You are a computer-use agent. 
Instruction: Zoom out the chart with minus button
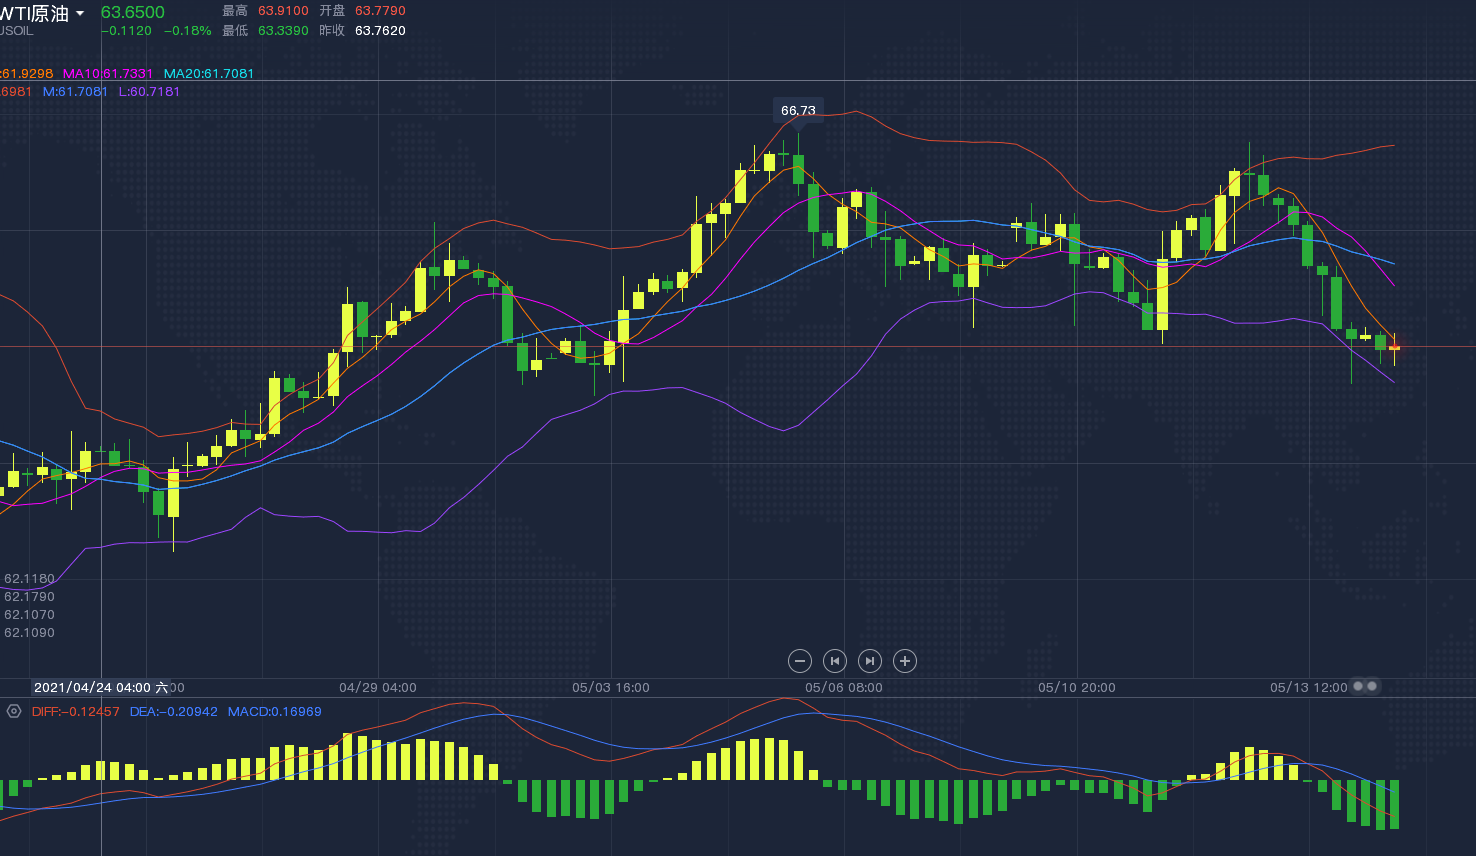(x=799, y=661)
